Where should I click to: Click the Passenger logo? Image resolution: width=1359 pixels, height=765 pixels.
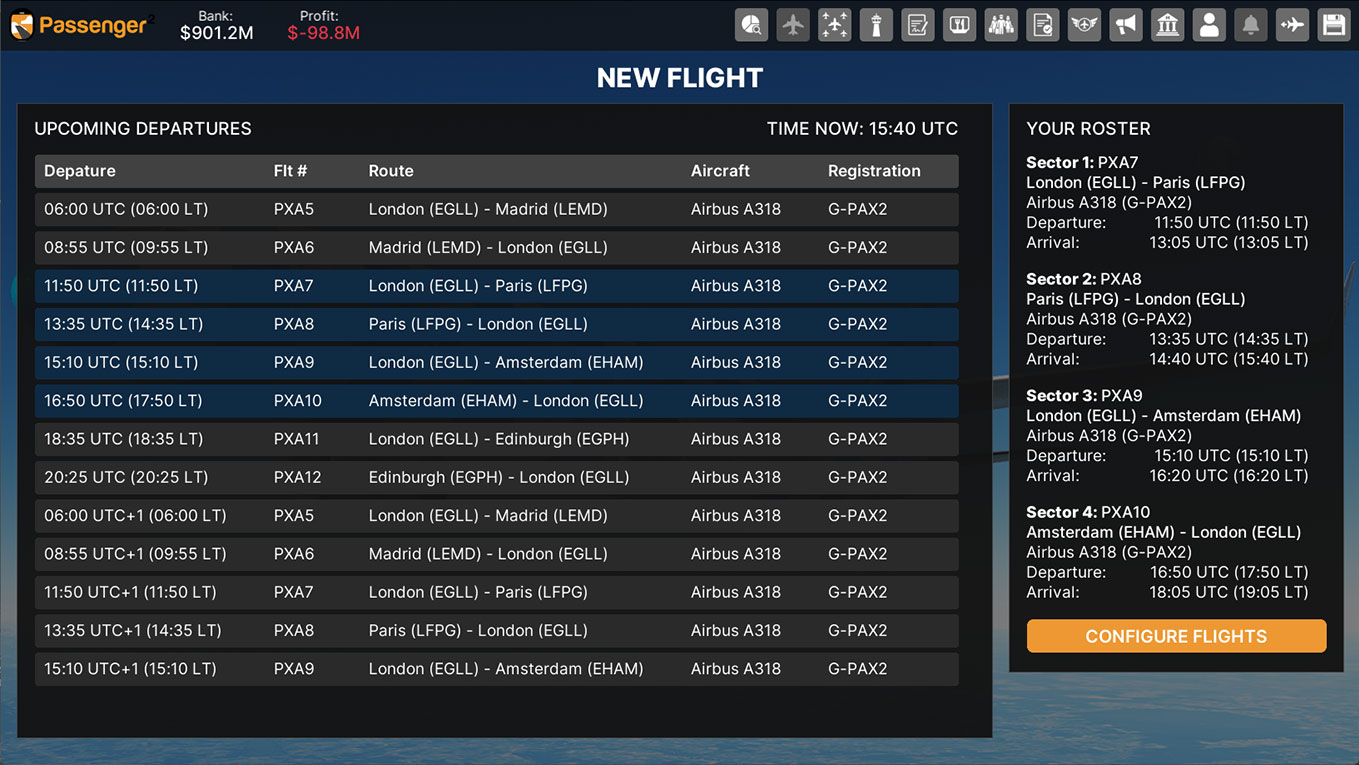79,26
